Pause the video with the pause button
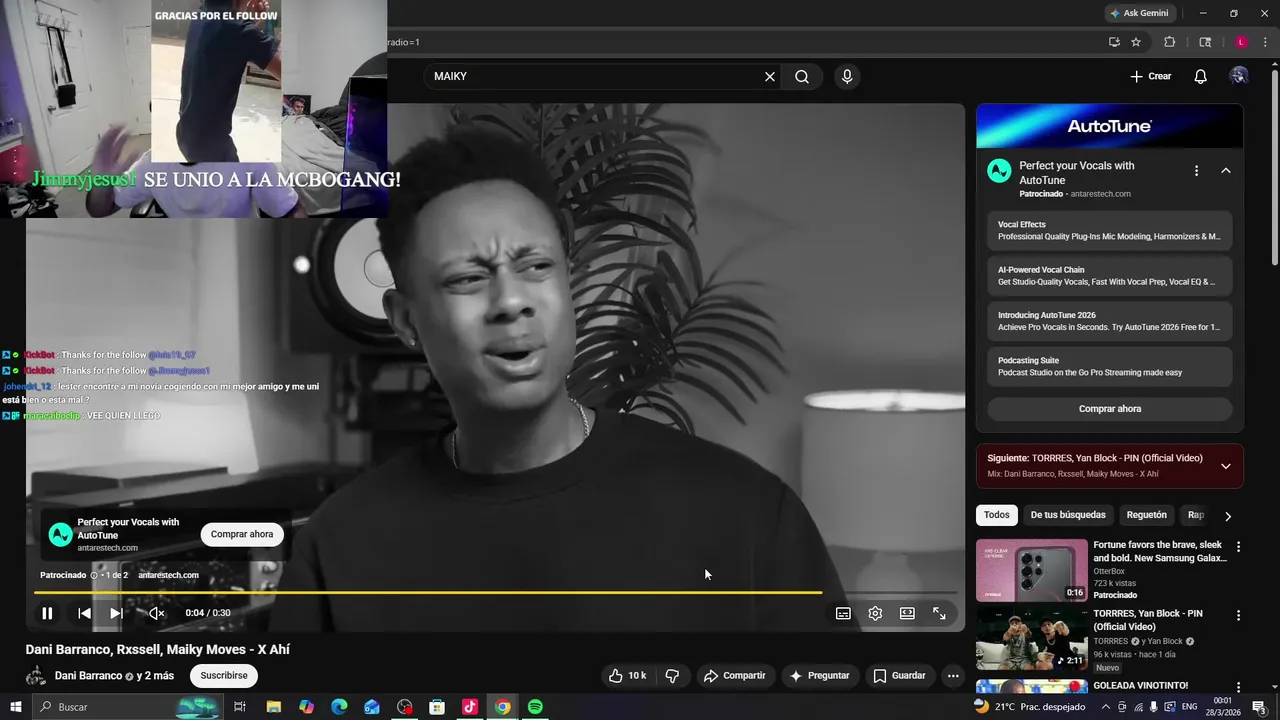1280x720 pixels. pyautogui.click(x=47, y=613)
